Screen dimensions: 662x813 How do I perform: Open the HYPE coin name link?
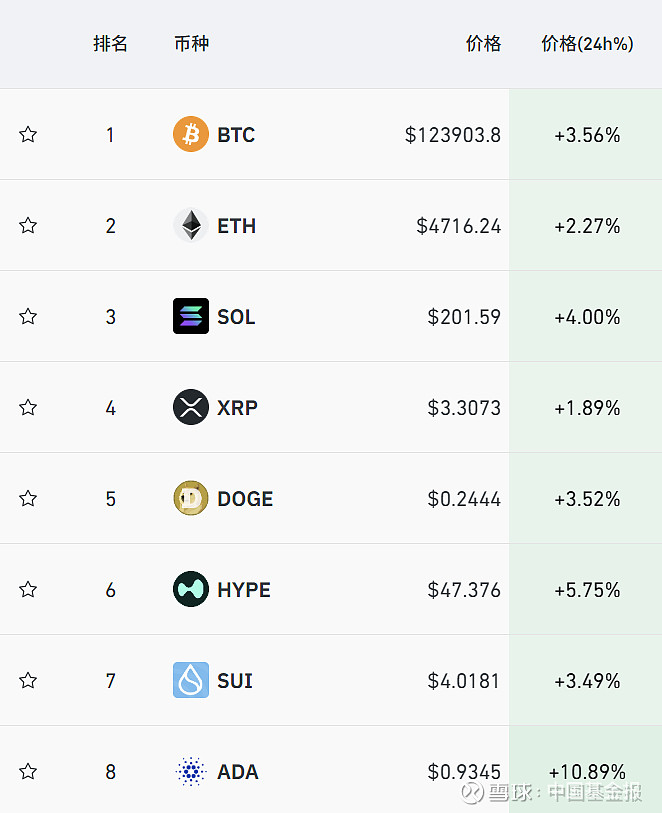(x=244, y=590)
